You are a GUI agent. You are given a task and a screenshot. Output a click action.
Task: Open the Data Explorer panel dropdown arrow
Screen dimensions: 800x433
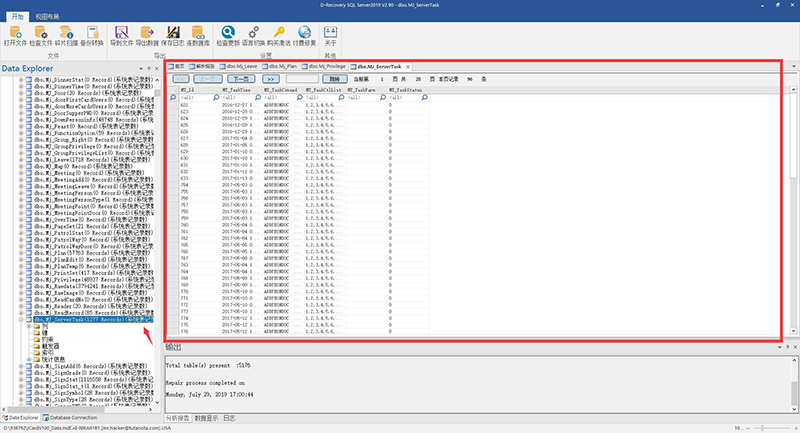pos(141,68)
